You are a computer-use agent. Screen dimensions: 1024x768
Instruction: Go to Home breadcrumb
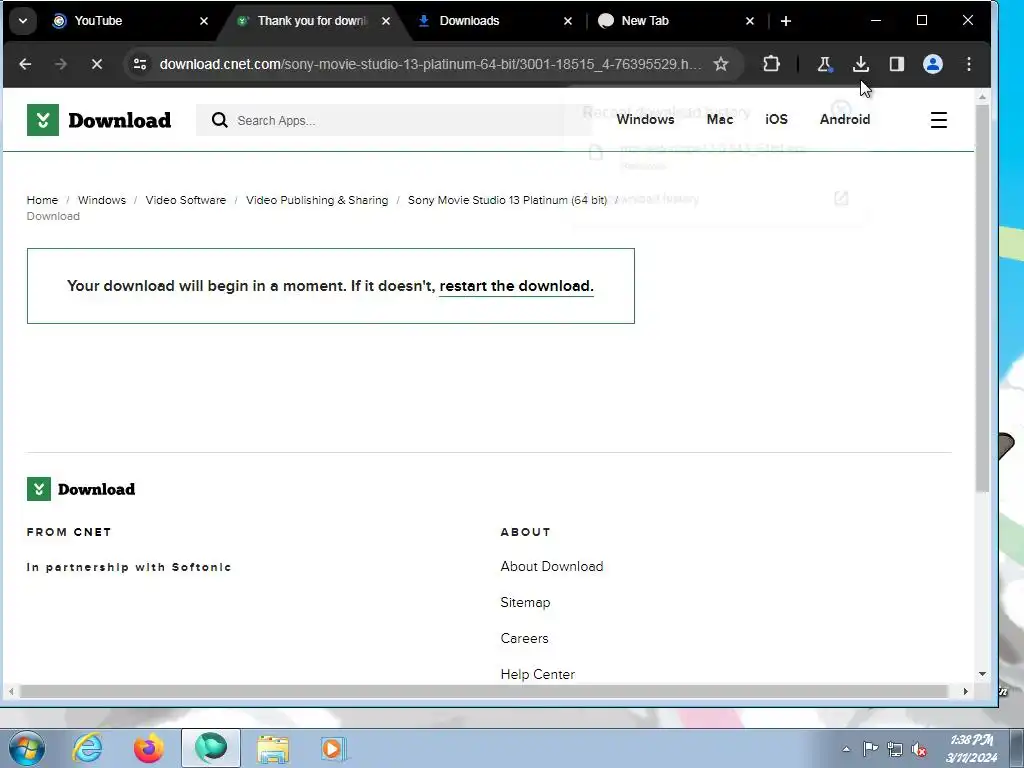click(42, 200)
